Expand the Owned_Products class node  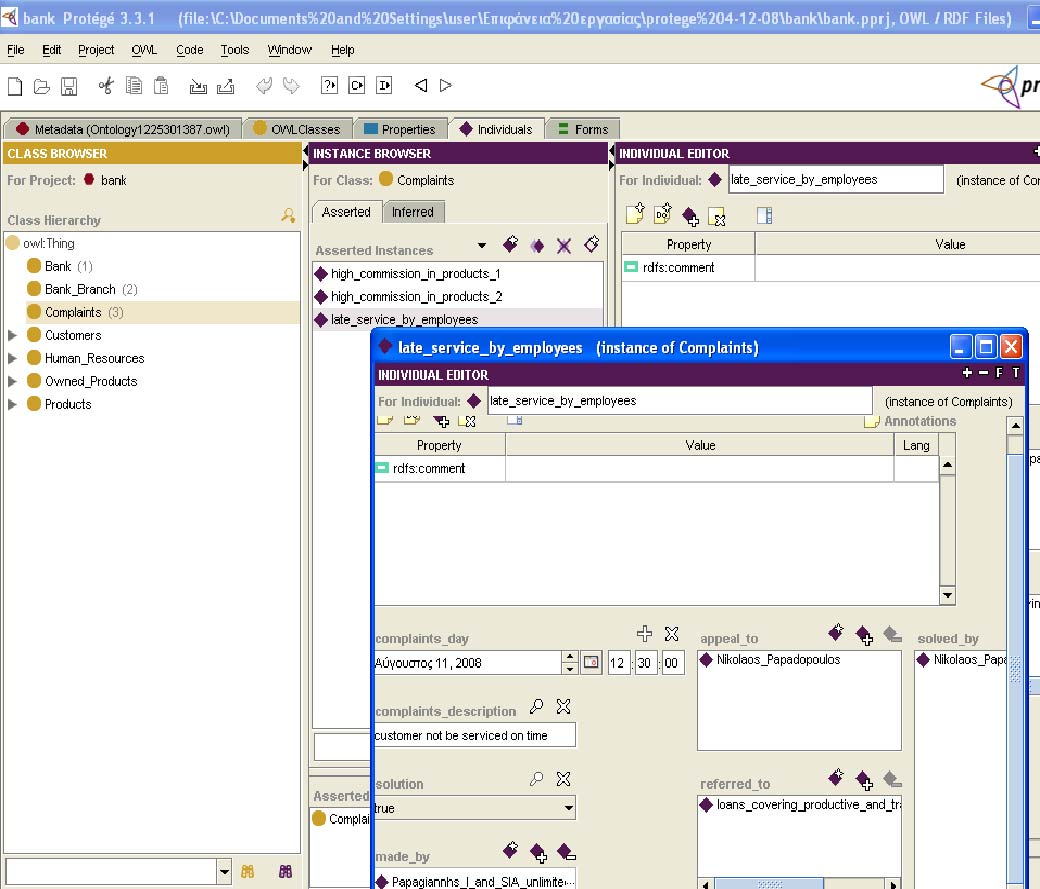(12, 381)
